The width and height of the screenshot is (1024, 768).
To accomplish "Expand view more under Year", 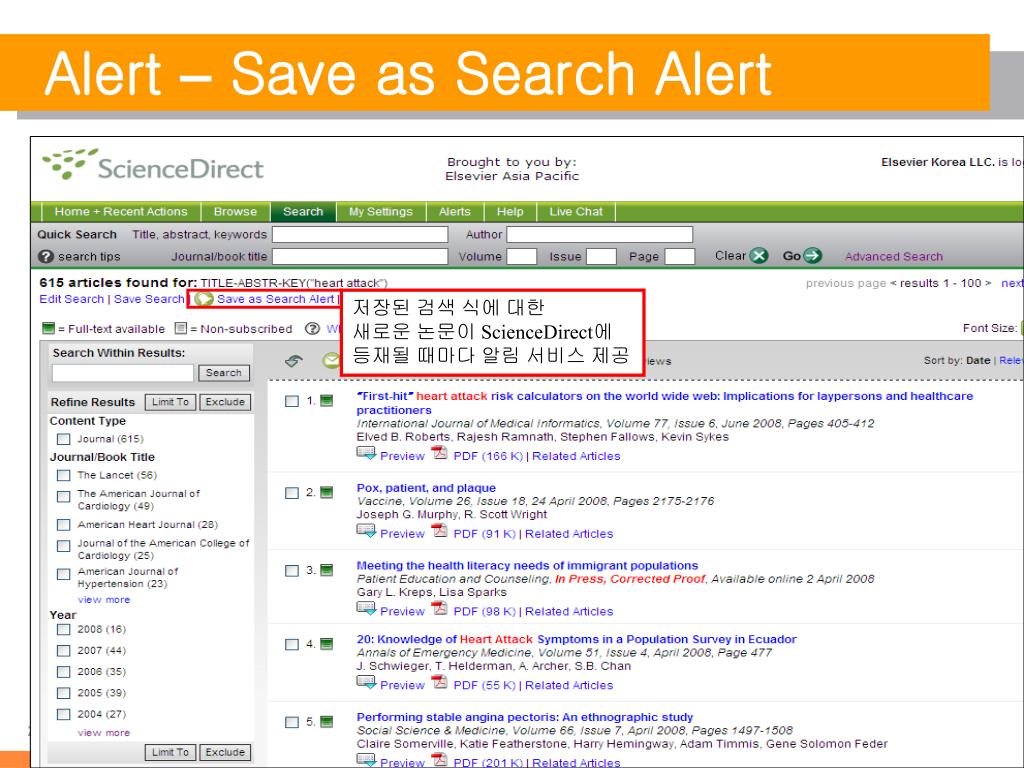I will [x=104, y=733].
